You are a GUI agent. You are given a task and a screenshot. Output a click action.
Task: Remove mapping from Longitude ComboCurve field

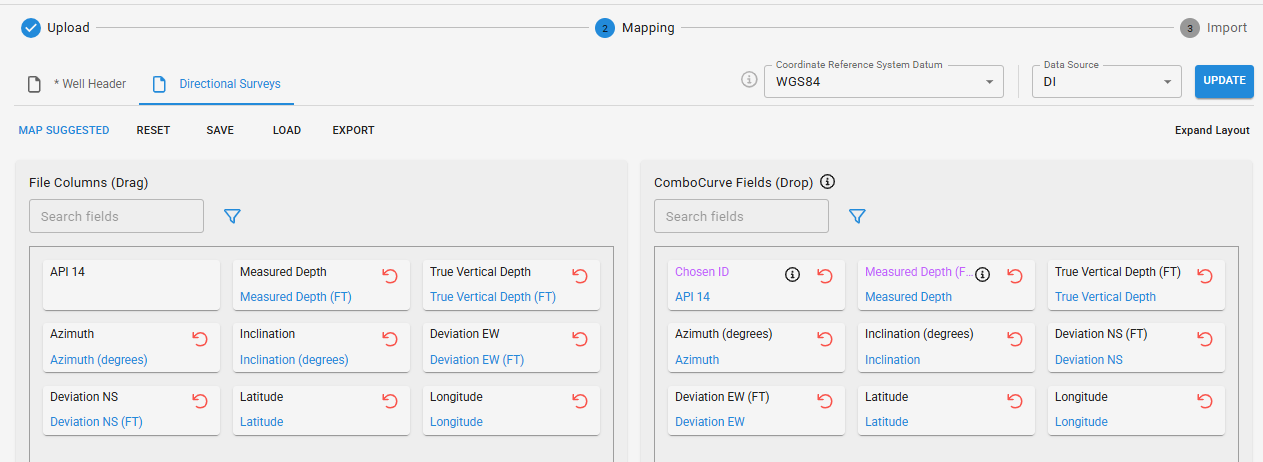tap(1205, 401)
